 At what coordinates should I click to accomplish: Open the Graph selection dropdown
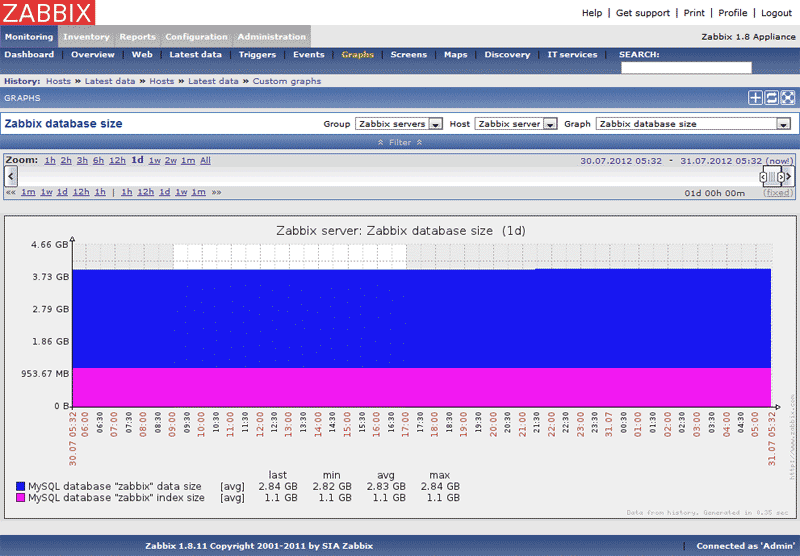coord(693,124)
